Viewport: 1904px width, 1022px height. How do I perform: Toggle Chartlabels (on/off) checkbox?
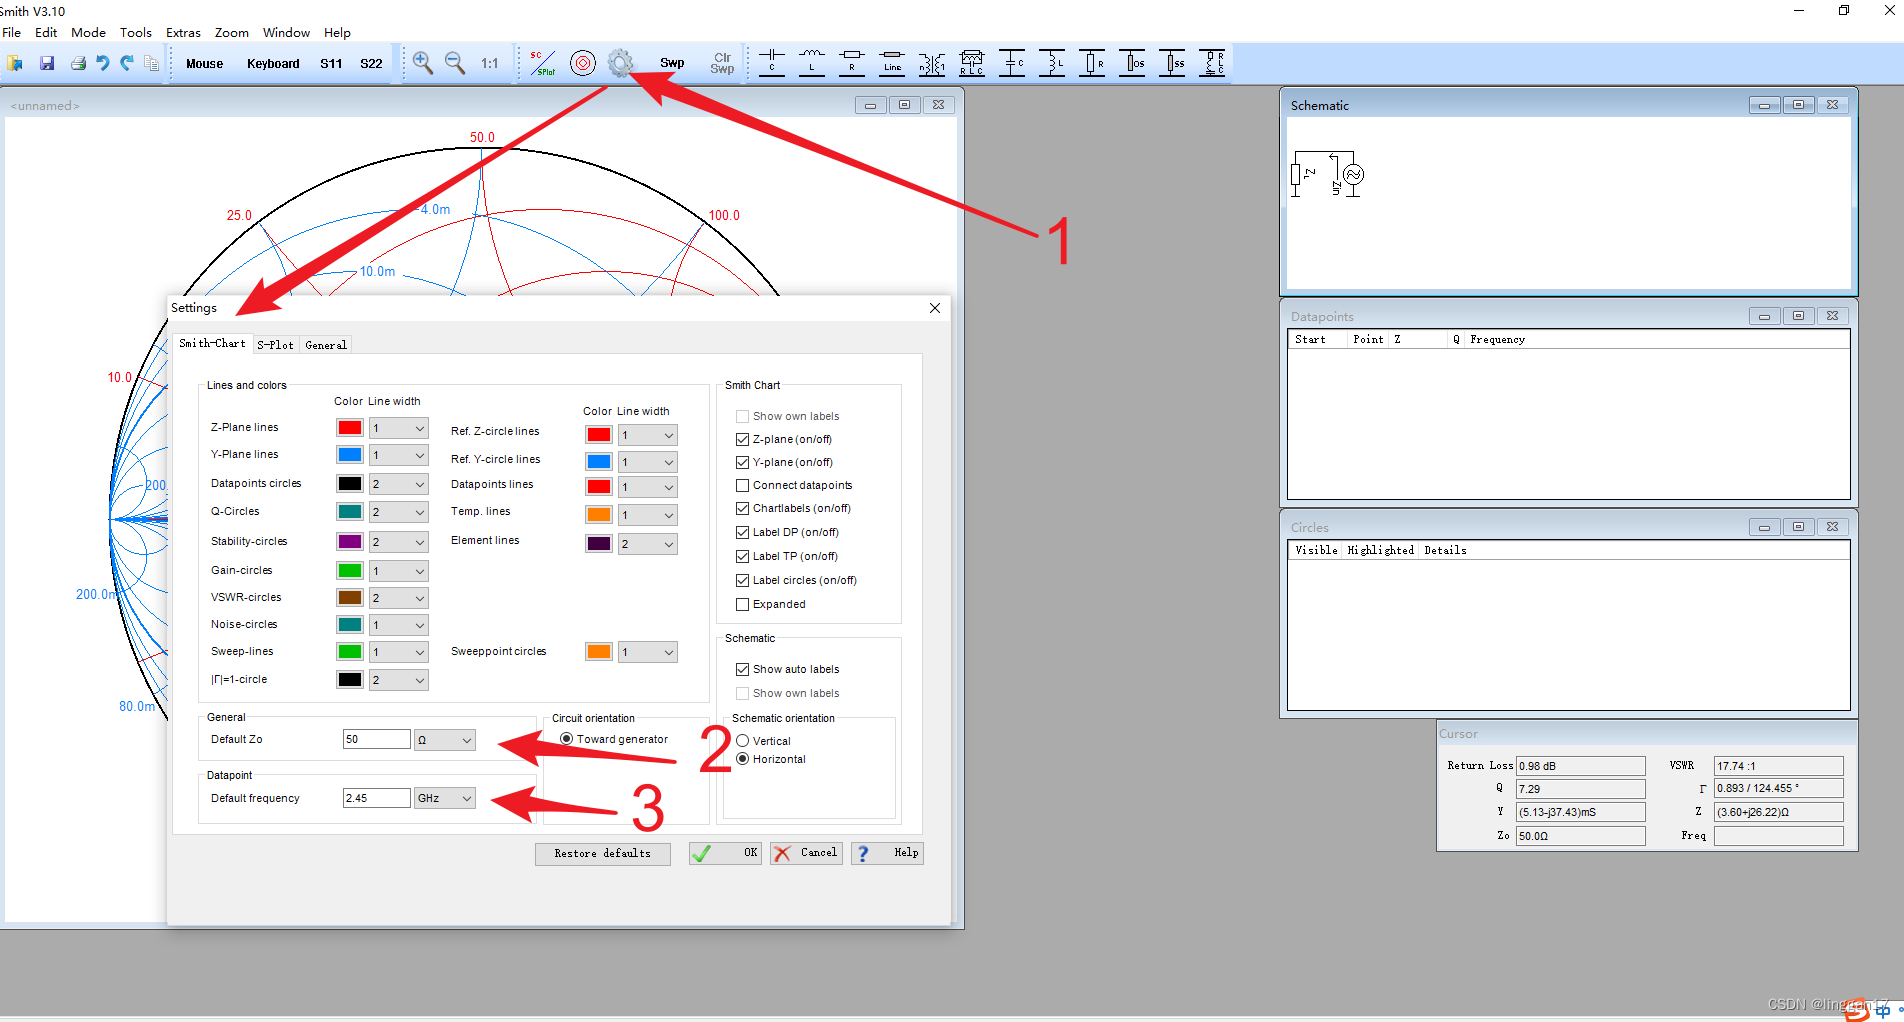coord(742,508)
